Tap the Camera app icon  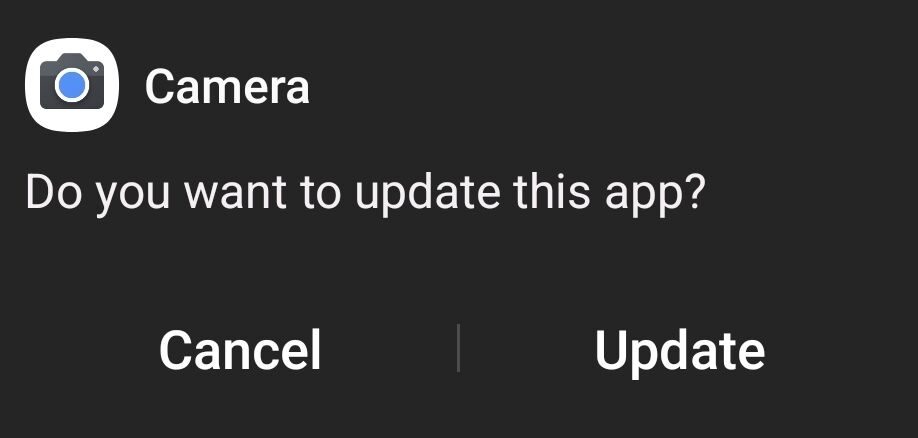[72, 85]
